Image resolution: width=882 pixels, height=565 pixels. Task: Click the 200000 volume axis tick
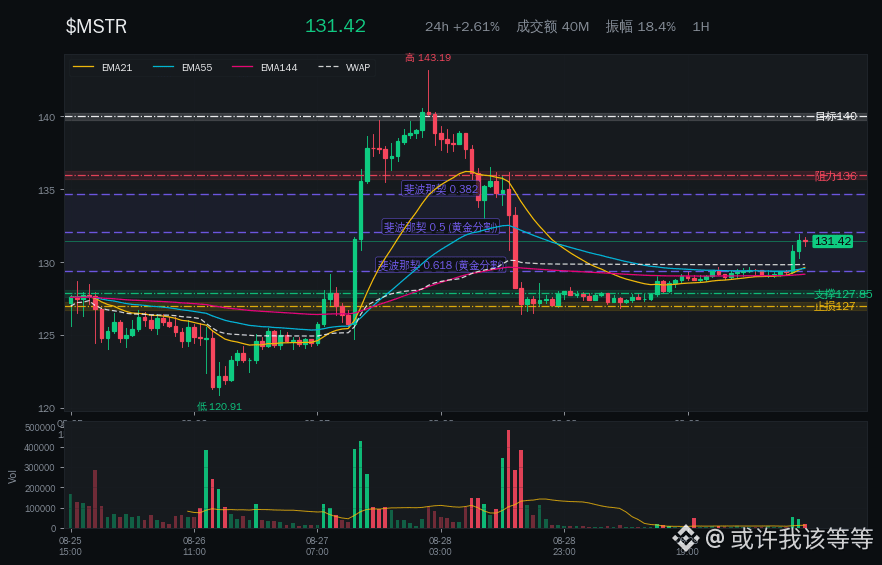(x=40, y=488)
